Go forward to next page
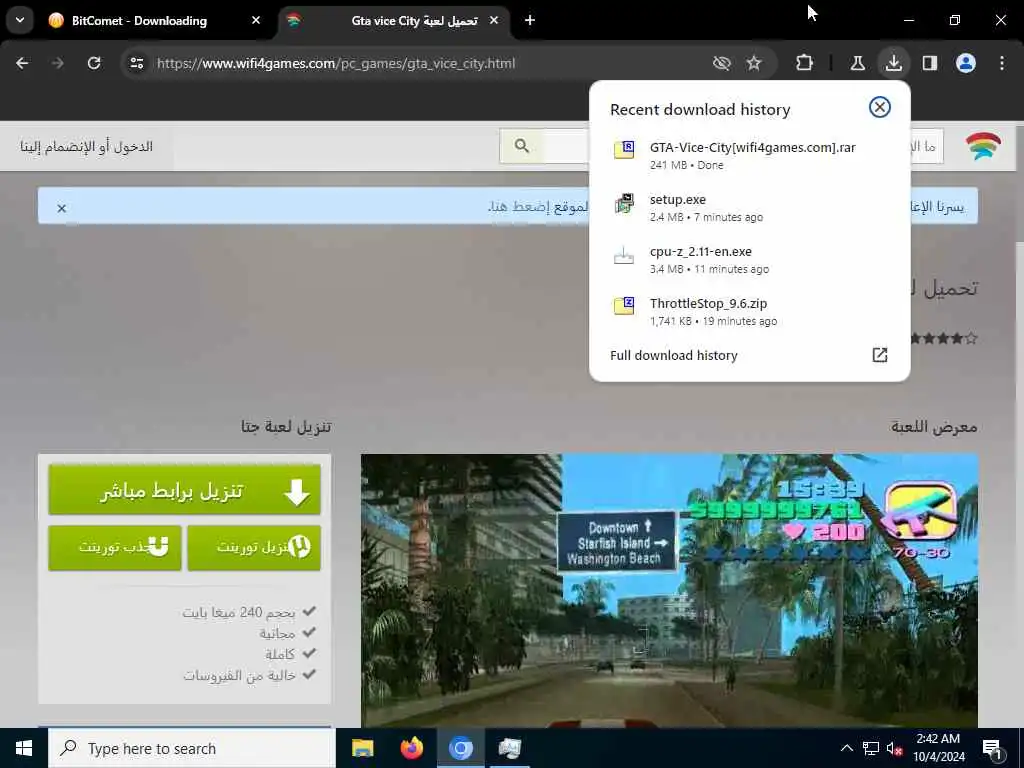This screenshot has width=1024, height=768. tap(58, 63)
